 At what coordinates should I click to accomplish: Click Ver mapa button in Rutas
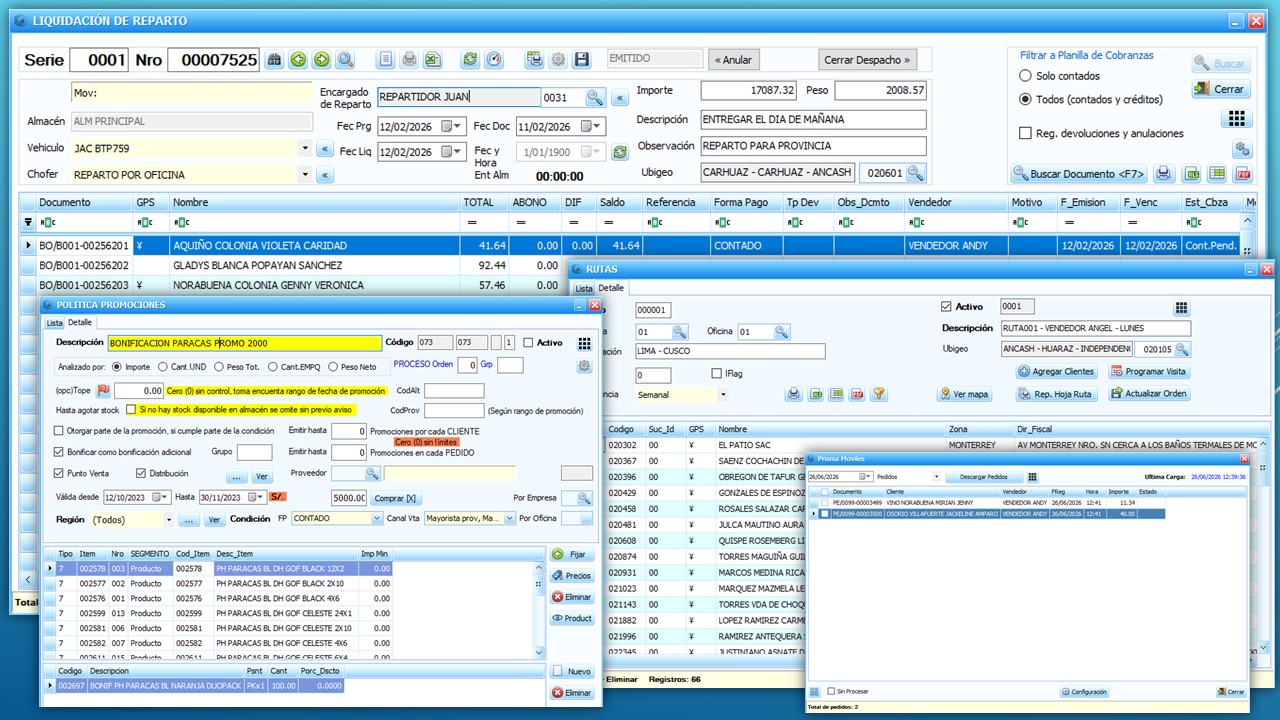(x=964, y=394)
